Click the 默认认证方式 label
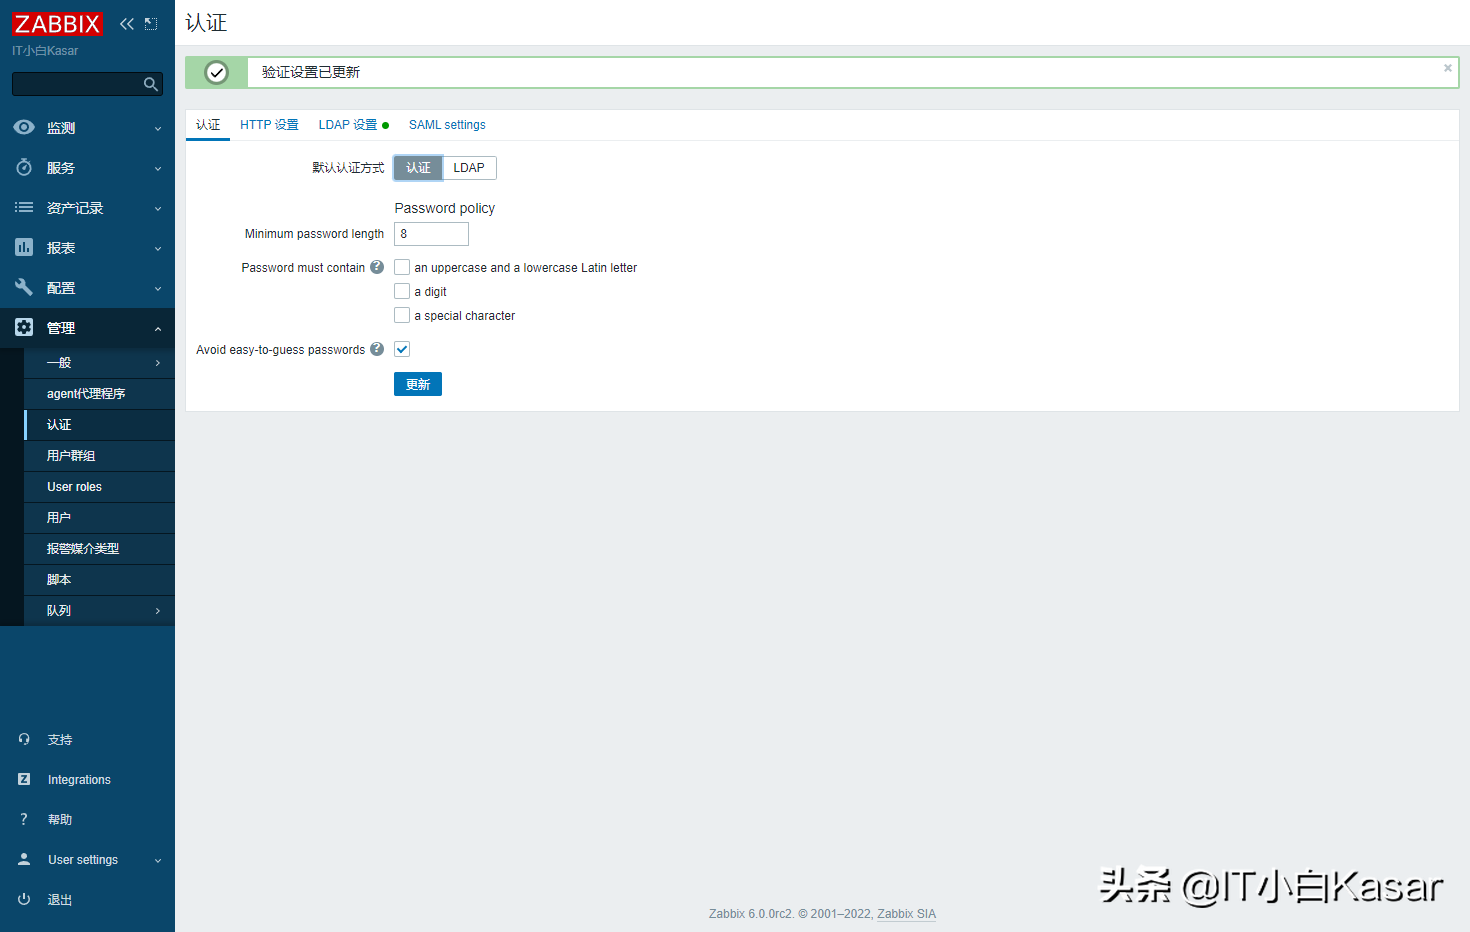The image size is (1470, 932). click(348, 168)
